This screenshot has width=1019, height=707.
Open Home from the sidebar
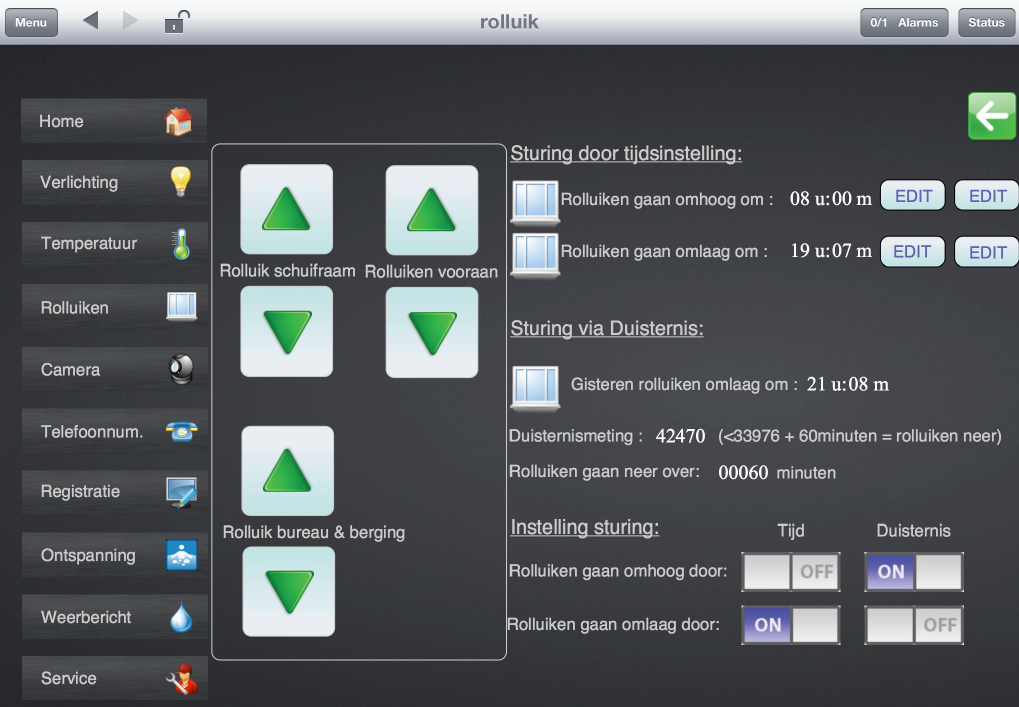[114, 121]
